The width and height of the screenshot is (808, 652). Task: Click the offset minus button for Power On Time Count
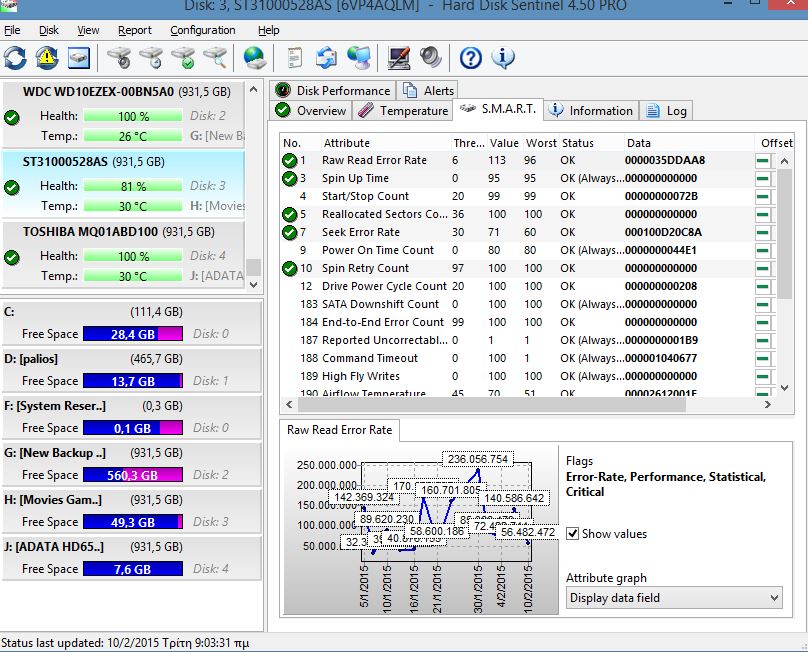(x=763, y=251)
